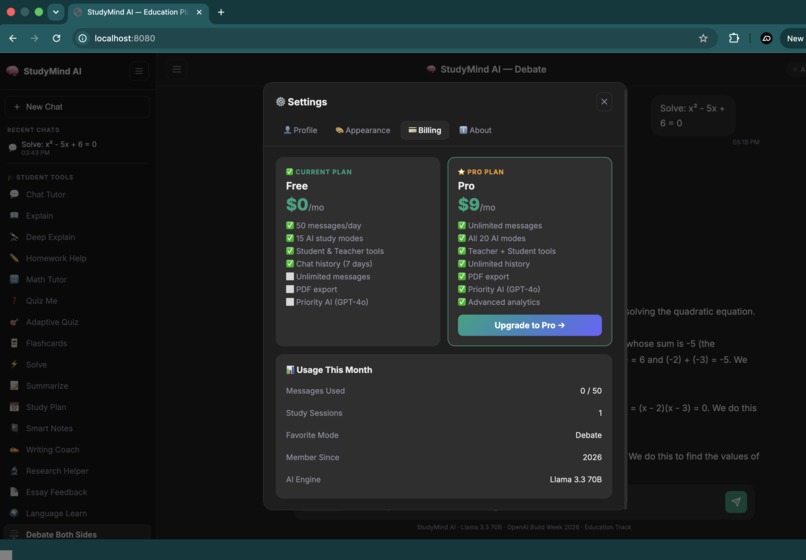
Task: Click the localhost:8080 address bar
Action: point(395,38)
